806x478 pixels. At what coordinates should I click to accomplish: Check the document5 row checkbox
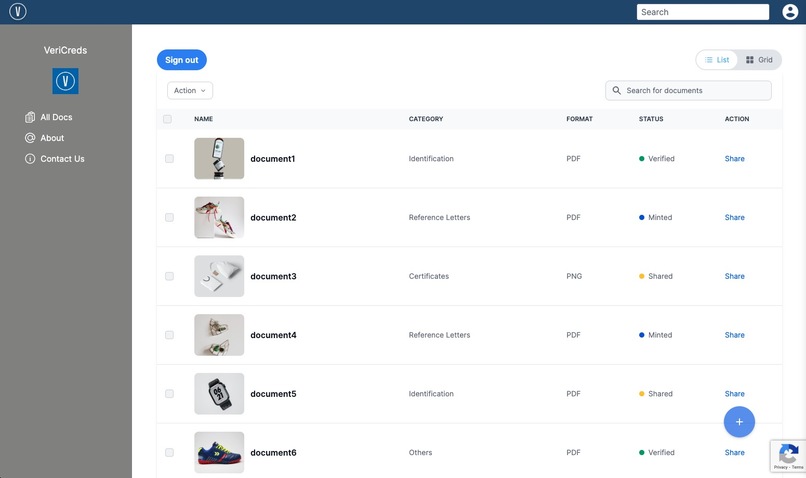169,394
